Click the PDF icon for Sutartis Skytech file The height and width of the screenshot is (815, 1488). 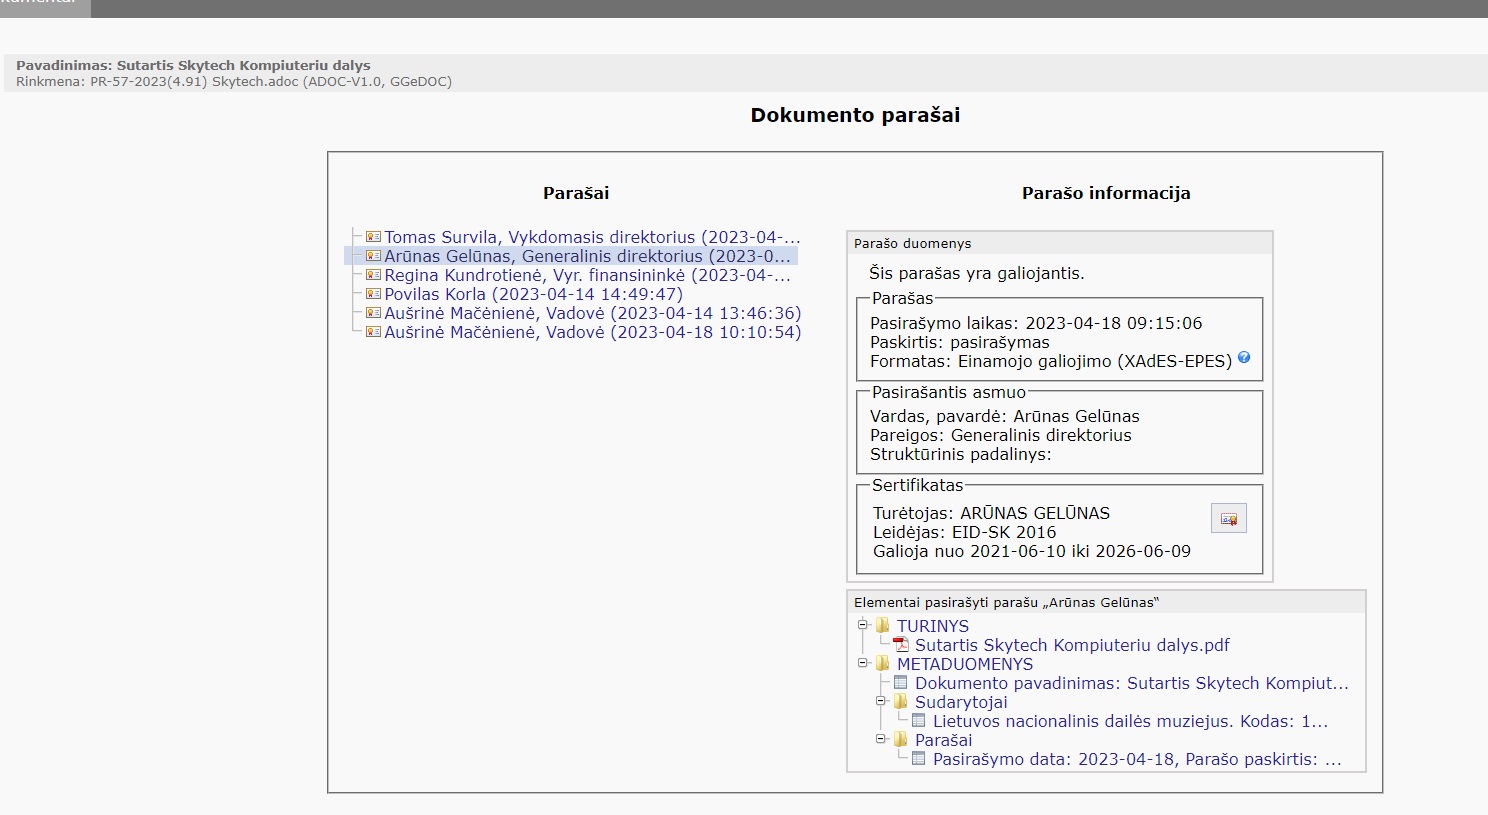tap(901, 645)
